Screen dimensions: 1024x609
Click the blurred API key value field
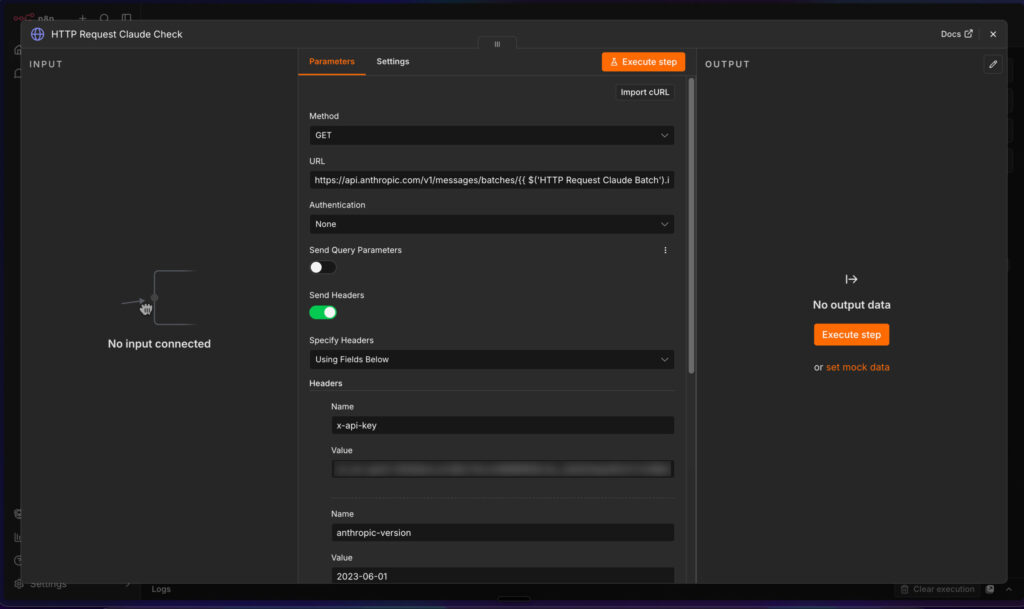point(502,469)
